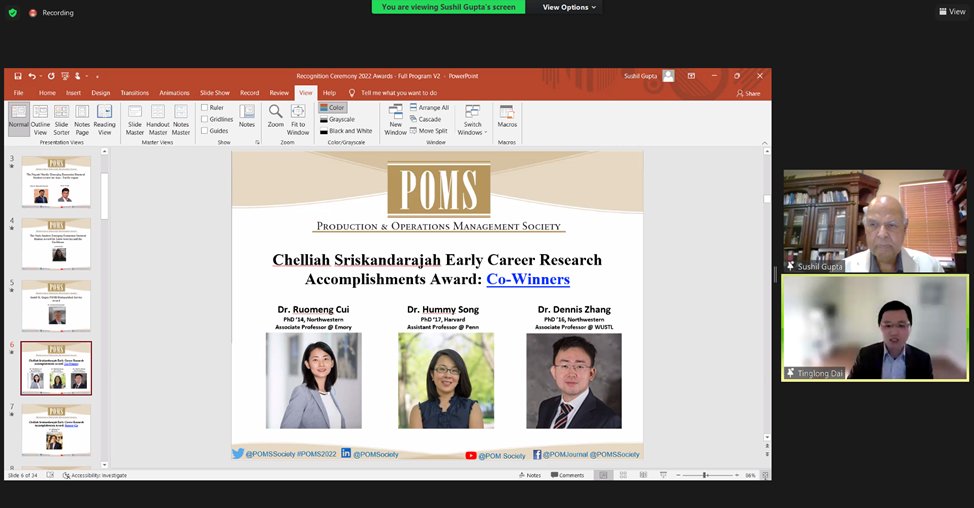Switch to Reading View
Screen dimensions: 974x508
[x=104, y=119]
